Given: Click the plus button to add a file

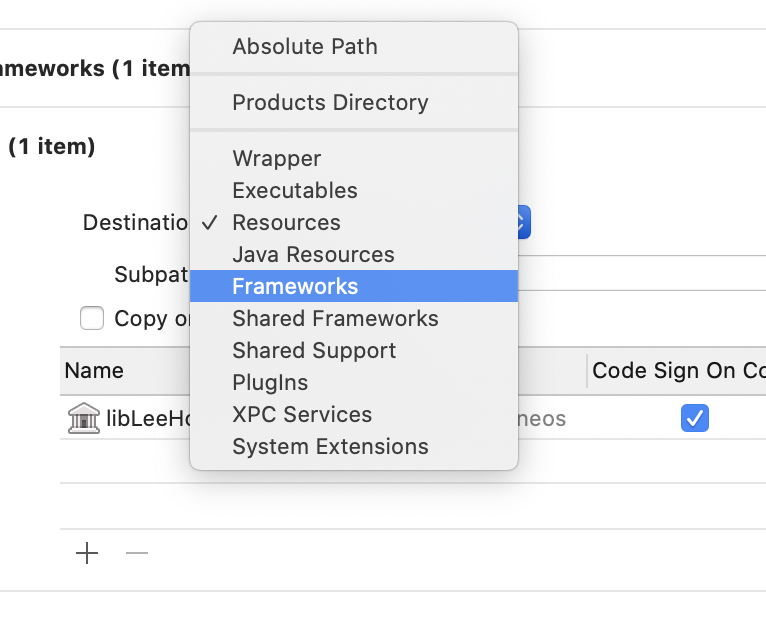Looking at the screenshot, I should click(88, 553).
